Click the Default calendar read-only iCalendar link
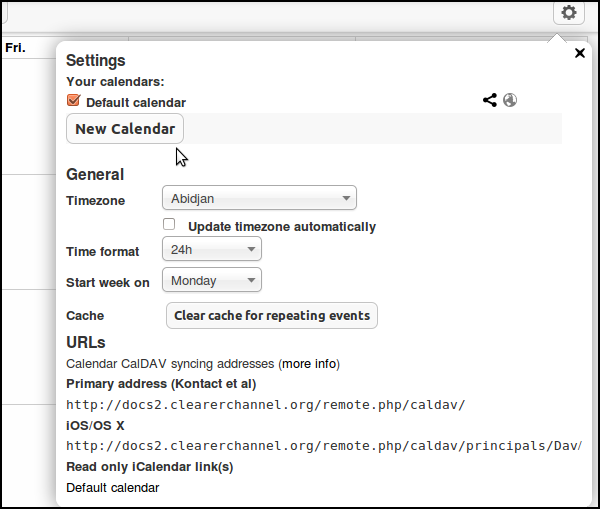 coord(112,488)
